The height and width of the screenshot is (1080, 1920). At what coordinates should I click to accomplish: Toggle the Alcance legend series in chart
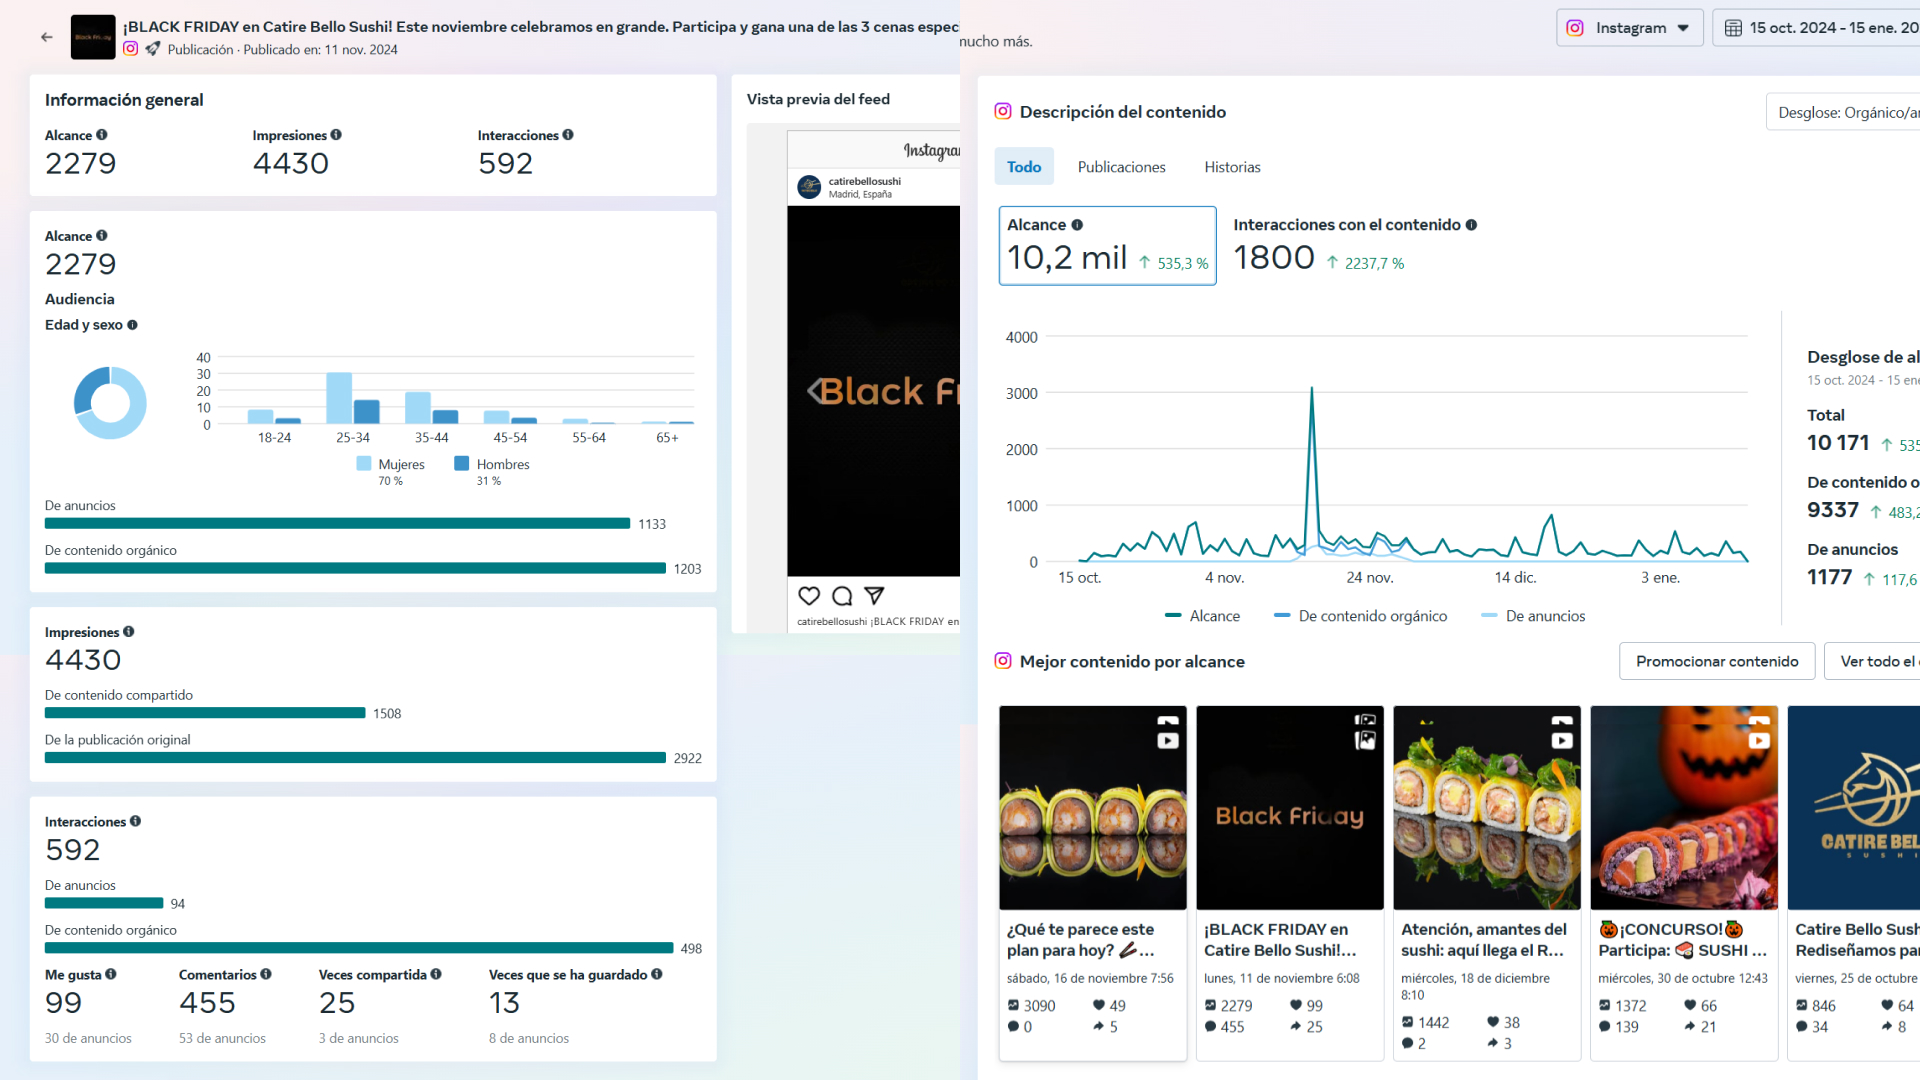tap(1203, 616)
